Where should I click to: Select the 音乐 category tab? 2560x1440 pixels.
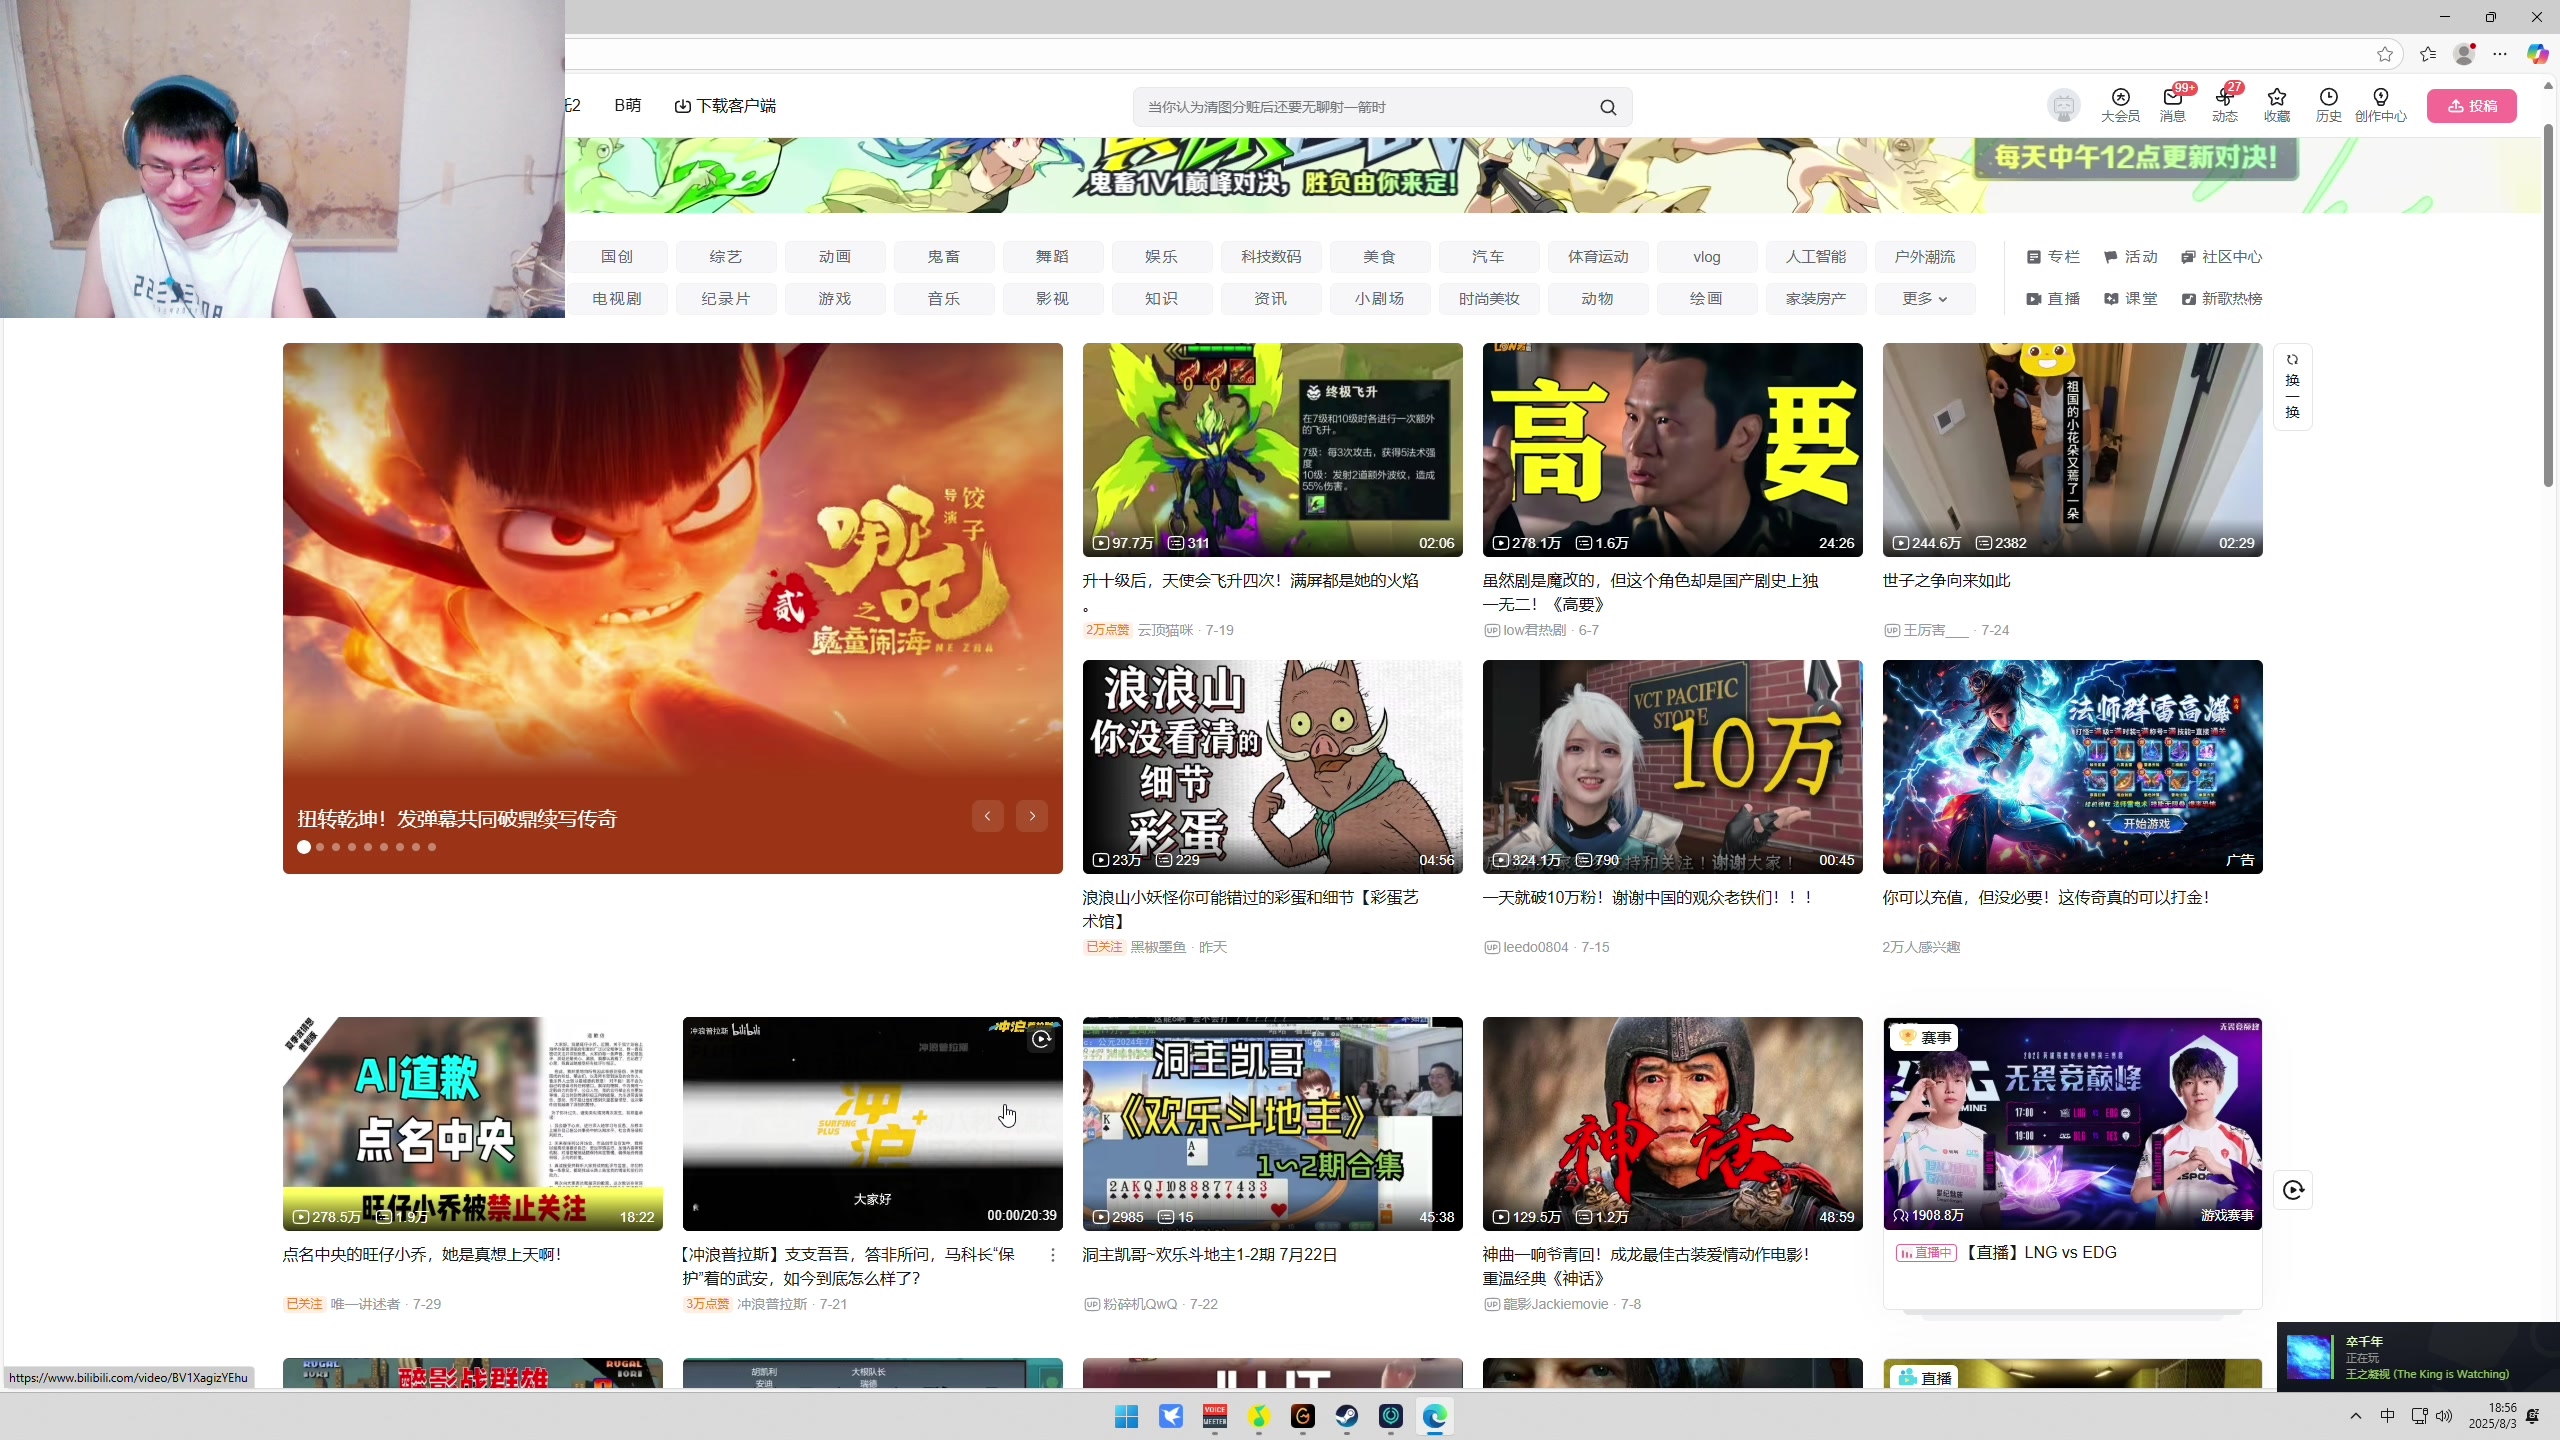tap(944, 299)
